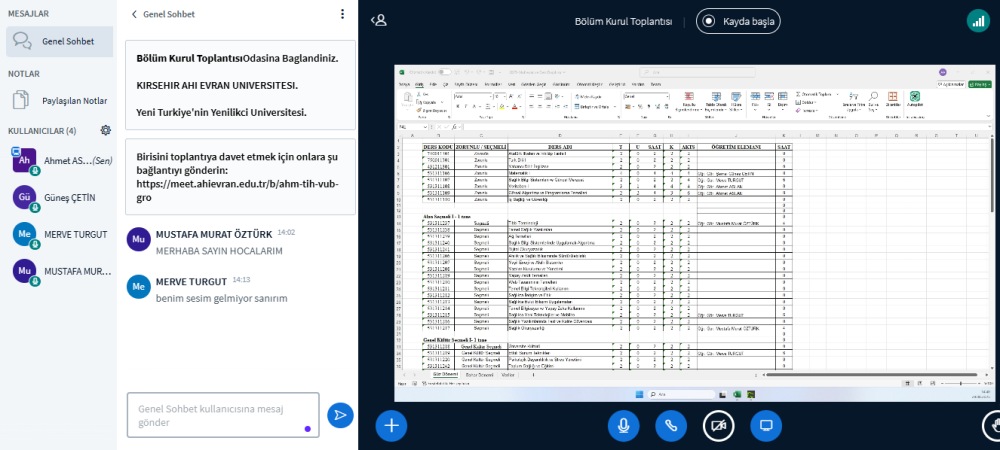1000x450 pixels.
Task: Collapse Genel Sohbet chat with back chevron
Action: click(x=135, y=14)
